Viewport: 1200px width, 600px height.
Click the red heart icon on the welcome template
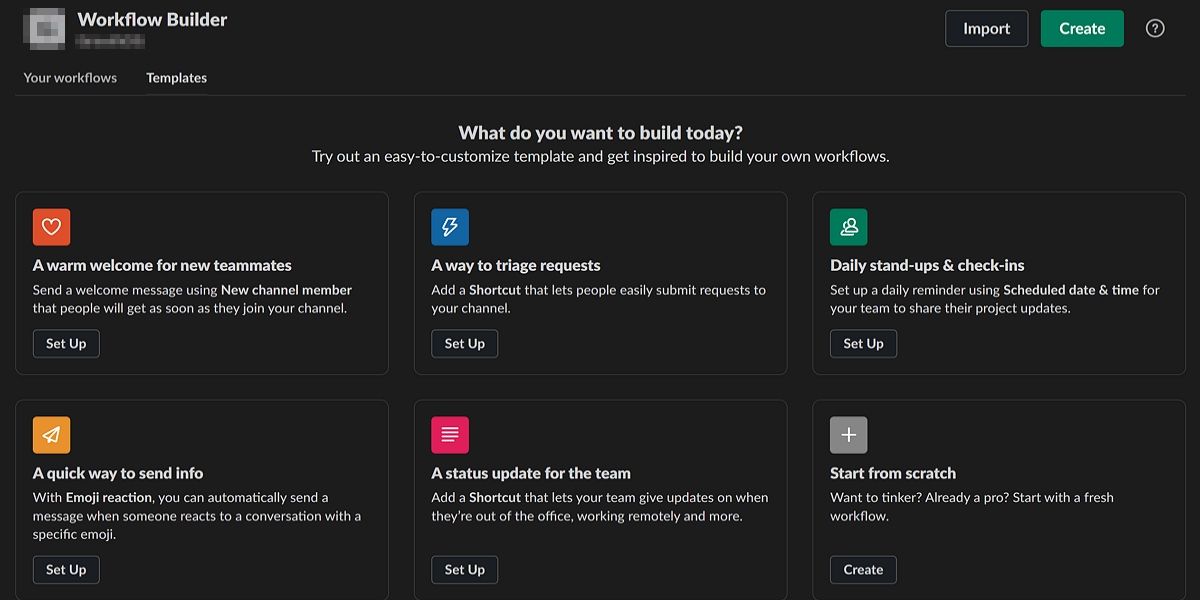51,227
